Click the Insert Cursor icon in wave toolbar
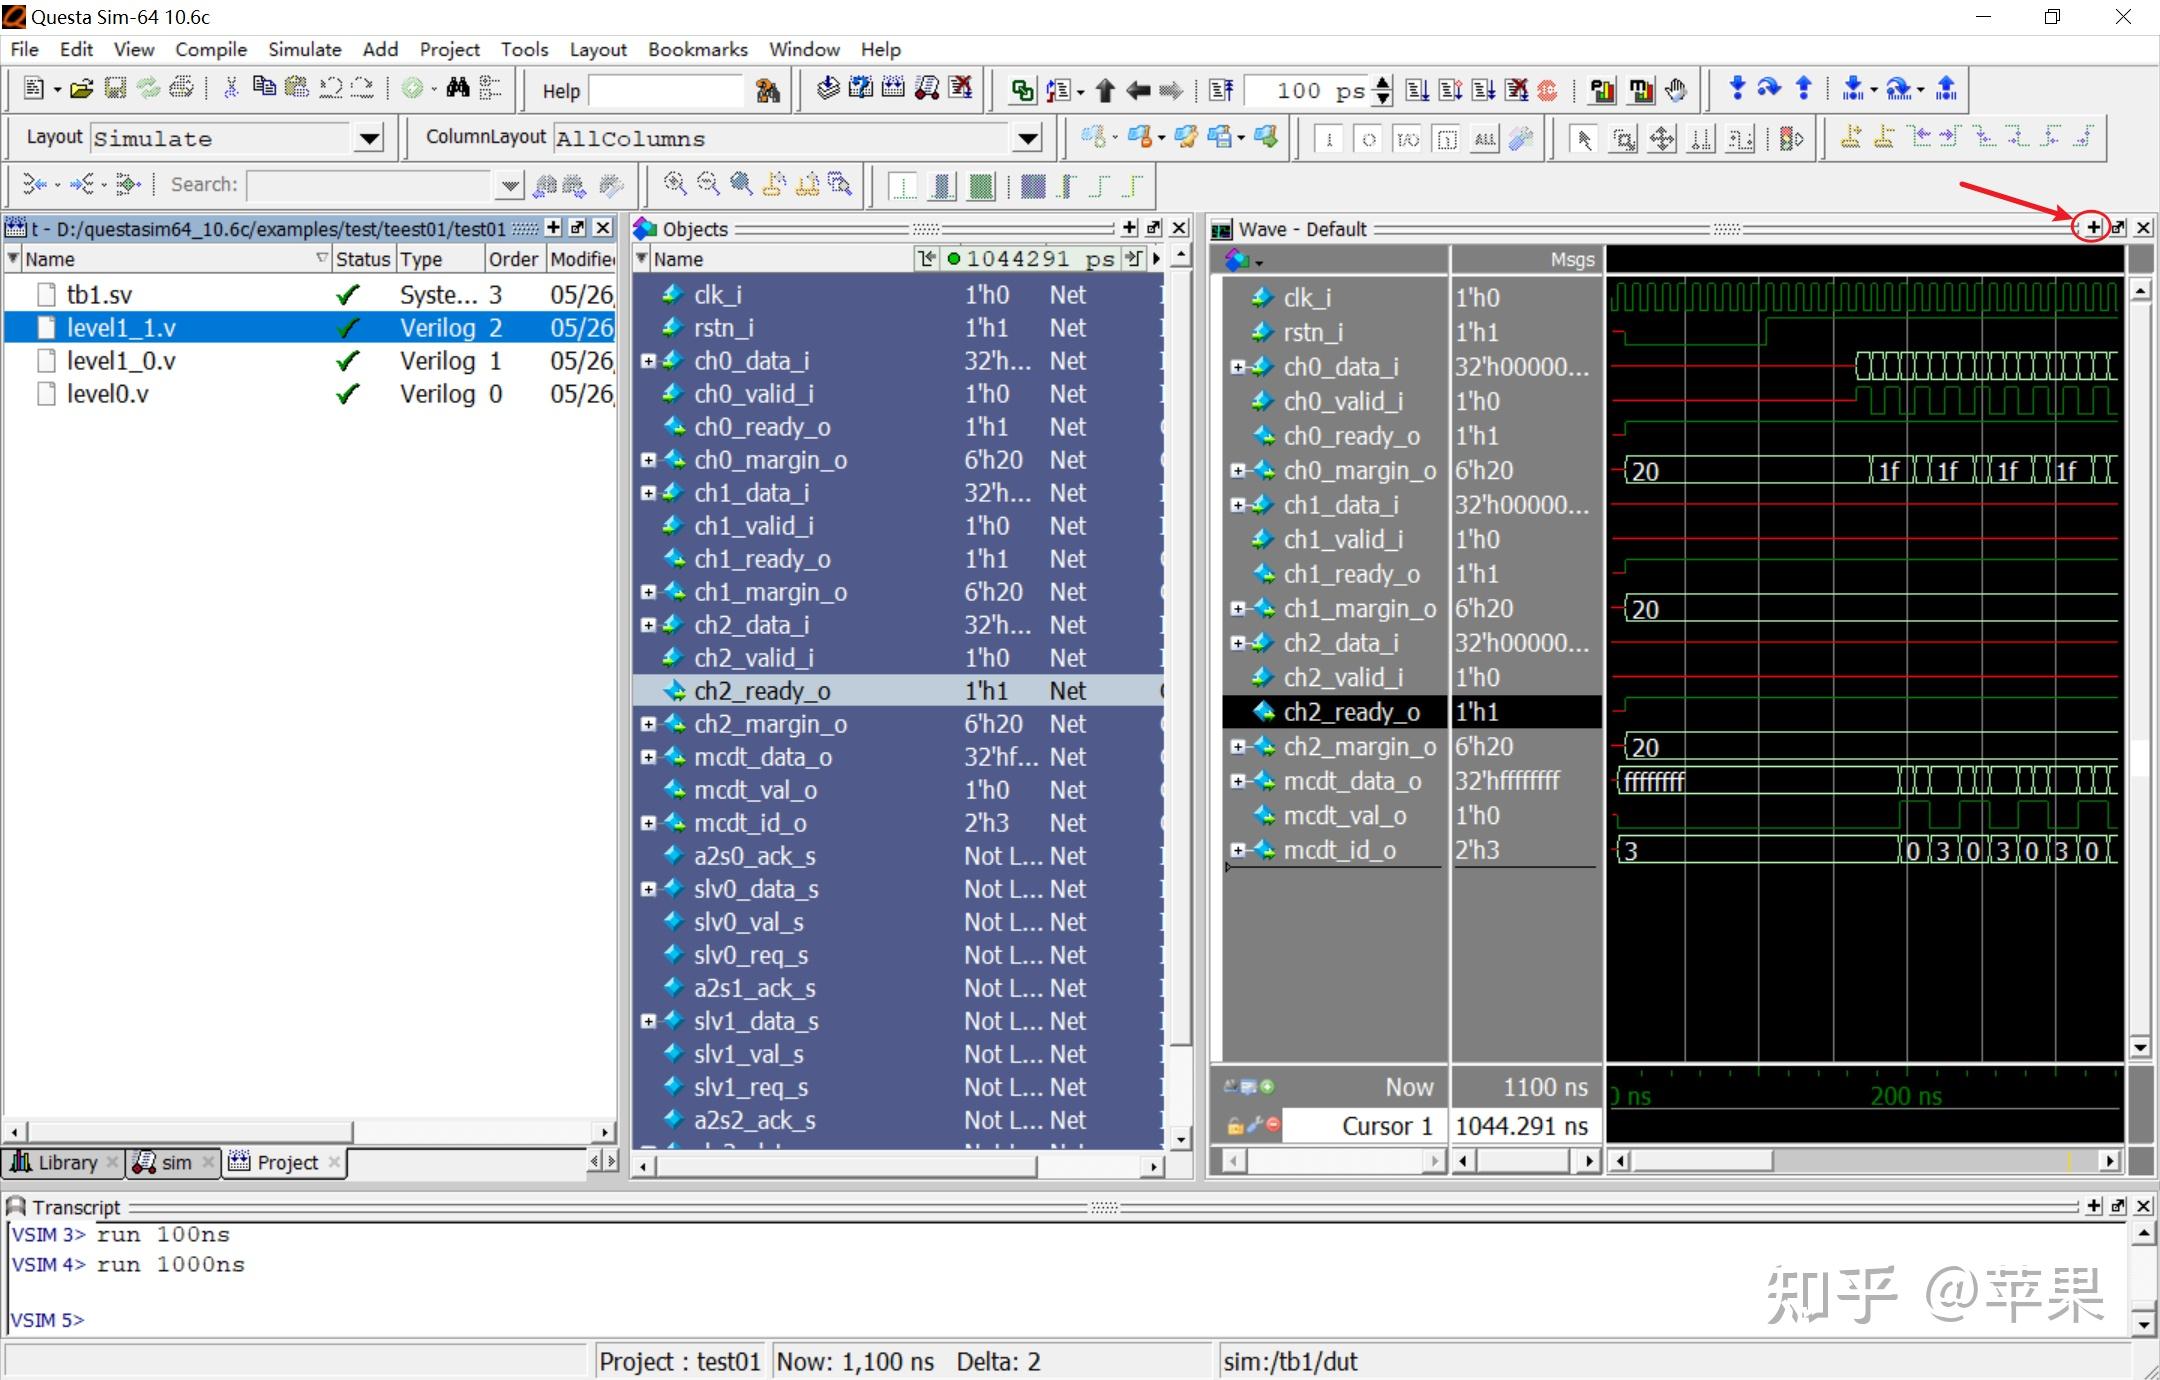 pyautogui.click(x=1850, y=138)
